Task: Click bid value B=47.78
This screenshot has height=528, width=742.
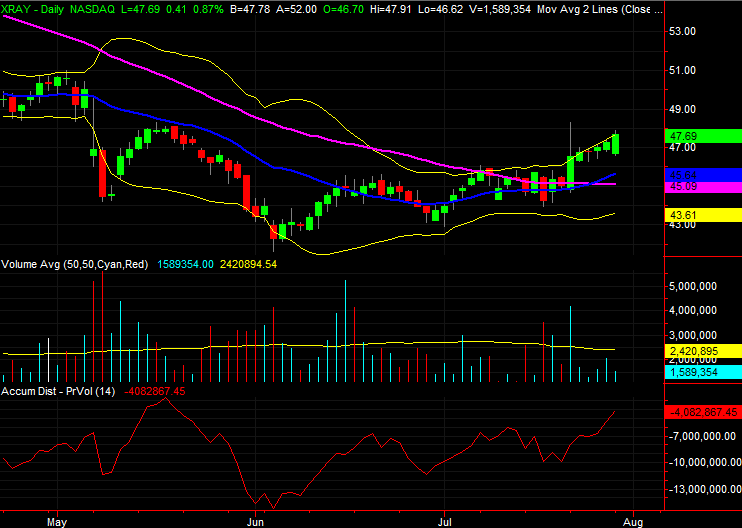Action: pyautogui.click(x=252, y=9)
